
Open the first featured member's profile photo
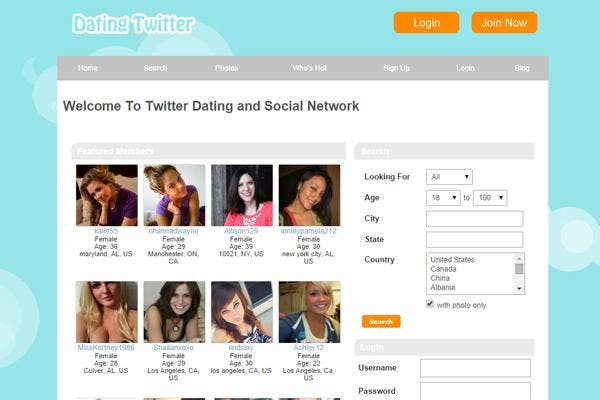pyautogui.click(x=107, y=195)
